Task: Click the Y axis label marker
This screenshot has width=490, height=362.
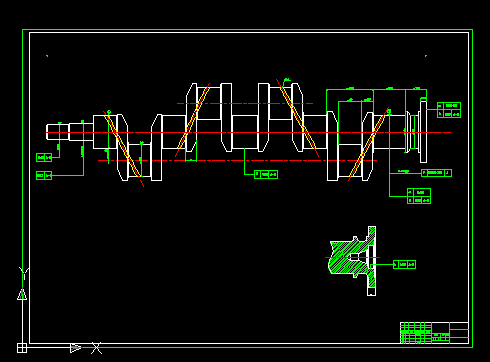Action: click(x=24, y=273)
